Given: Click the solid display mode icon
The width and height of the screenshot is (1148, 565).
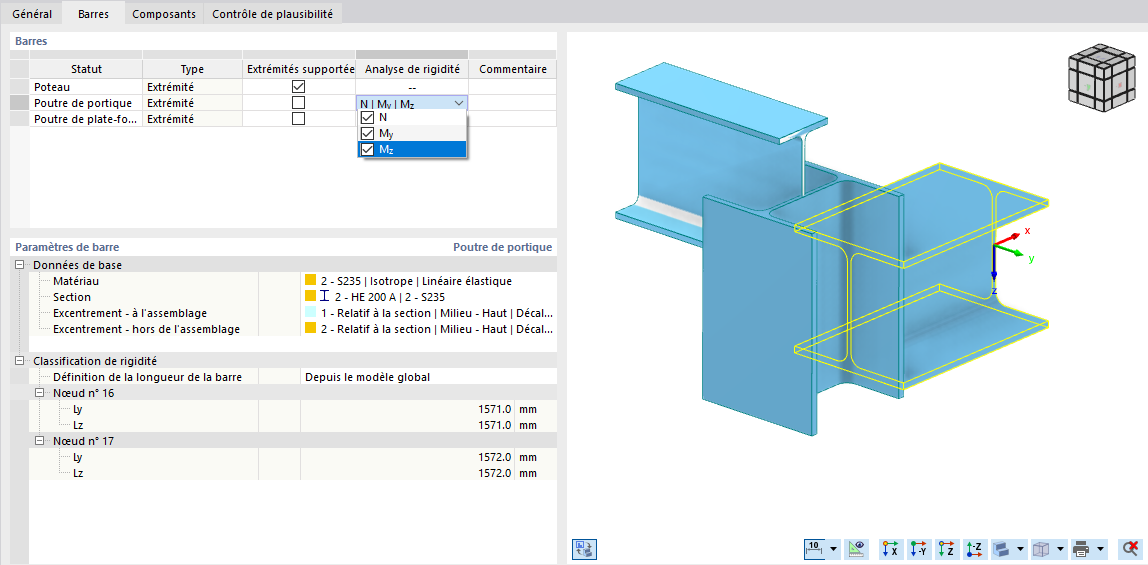Looking at the screenshot, I should (x=1001, y=548).
